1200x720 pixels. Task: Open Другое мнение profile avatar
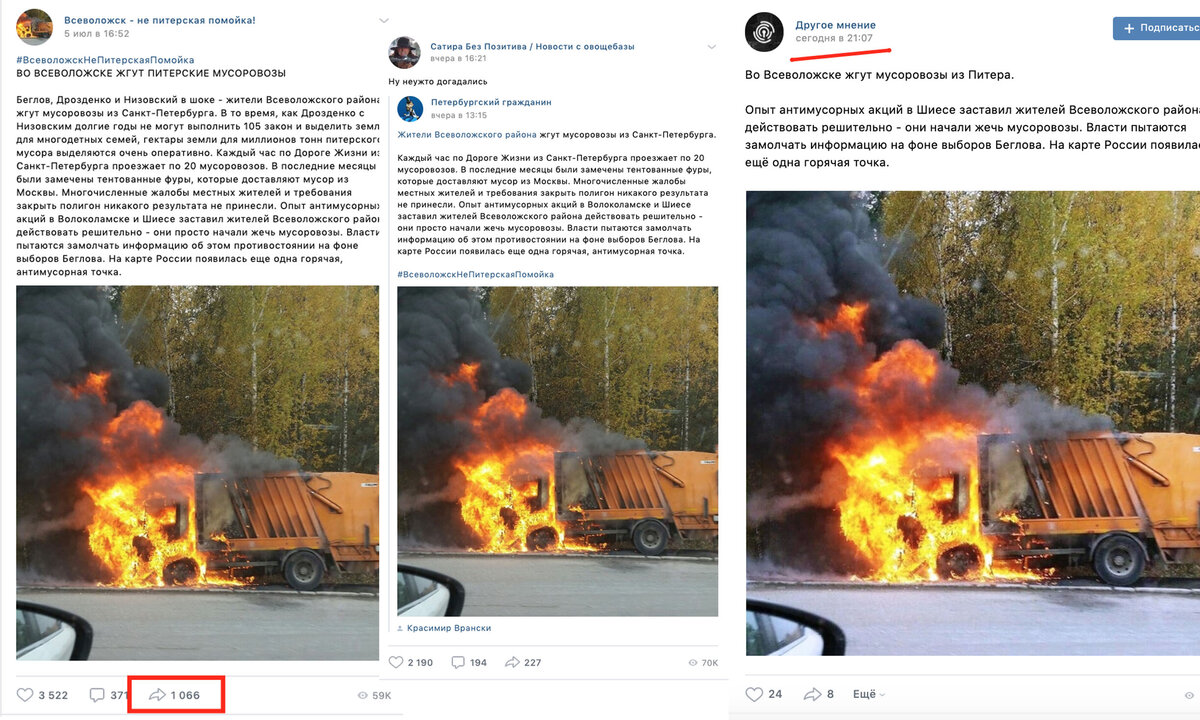pyautogui.click(x=764, y=32)
